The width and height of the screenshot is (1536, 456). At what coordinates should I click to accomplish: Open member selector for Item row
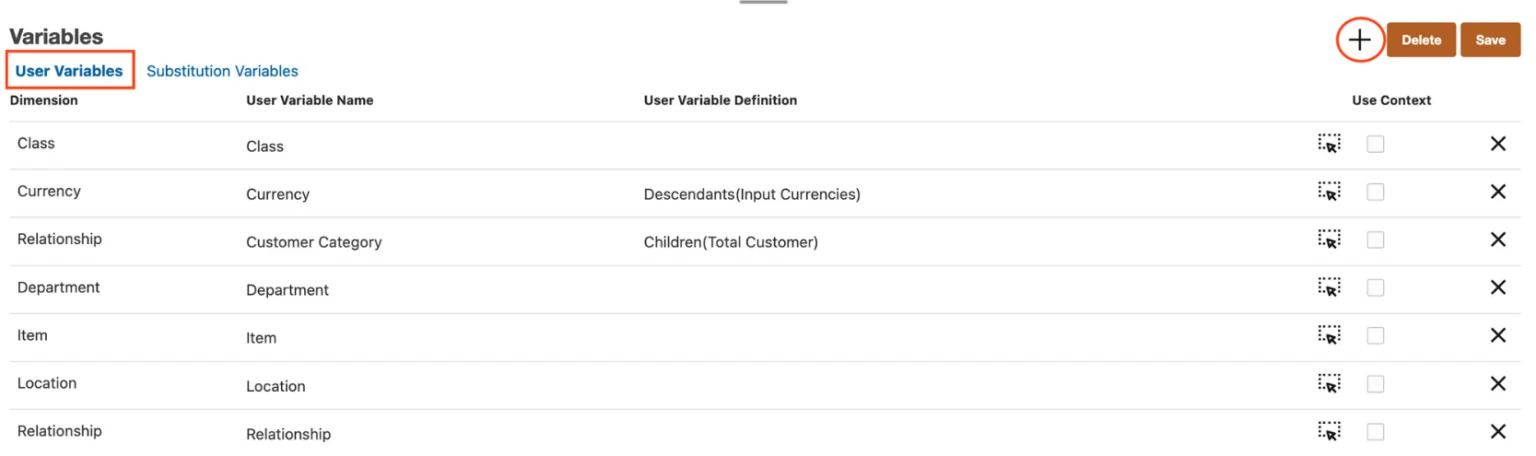point(1329,335)
